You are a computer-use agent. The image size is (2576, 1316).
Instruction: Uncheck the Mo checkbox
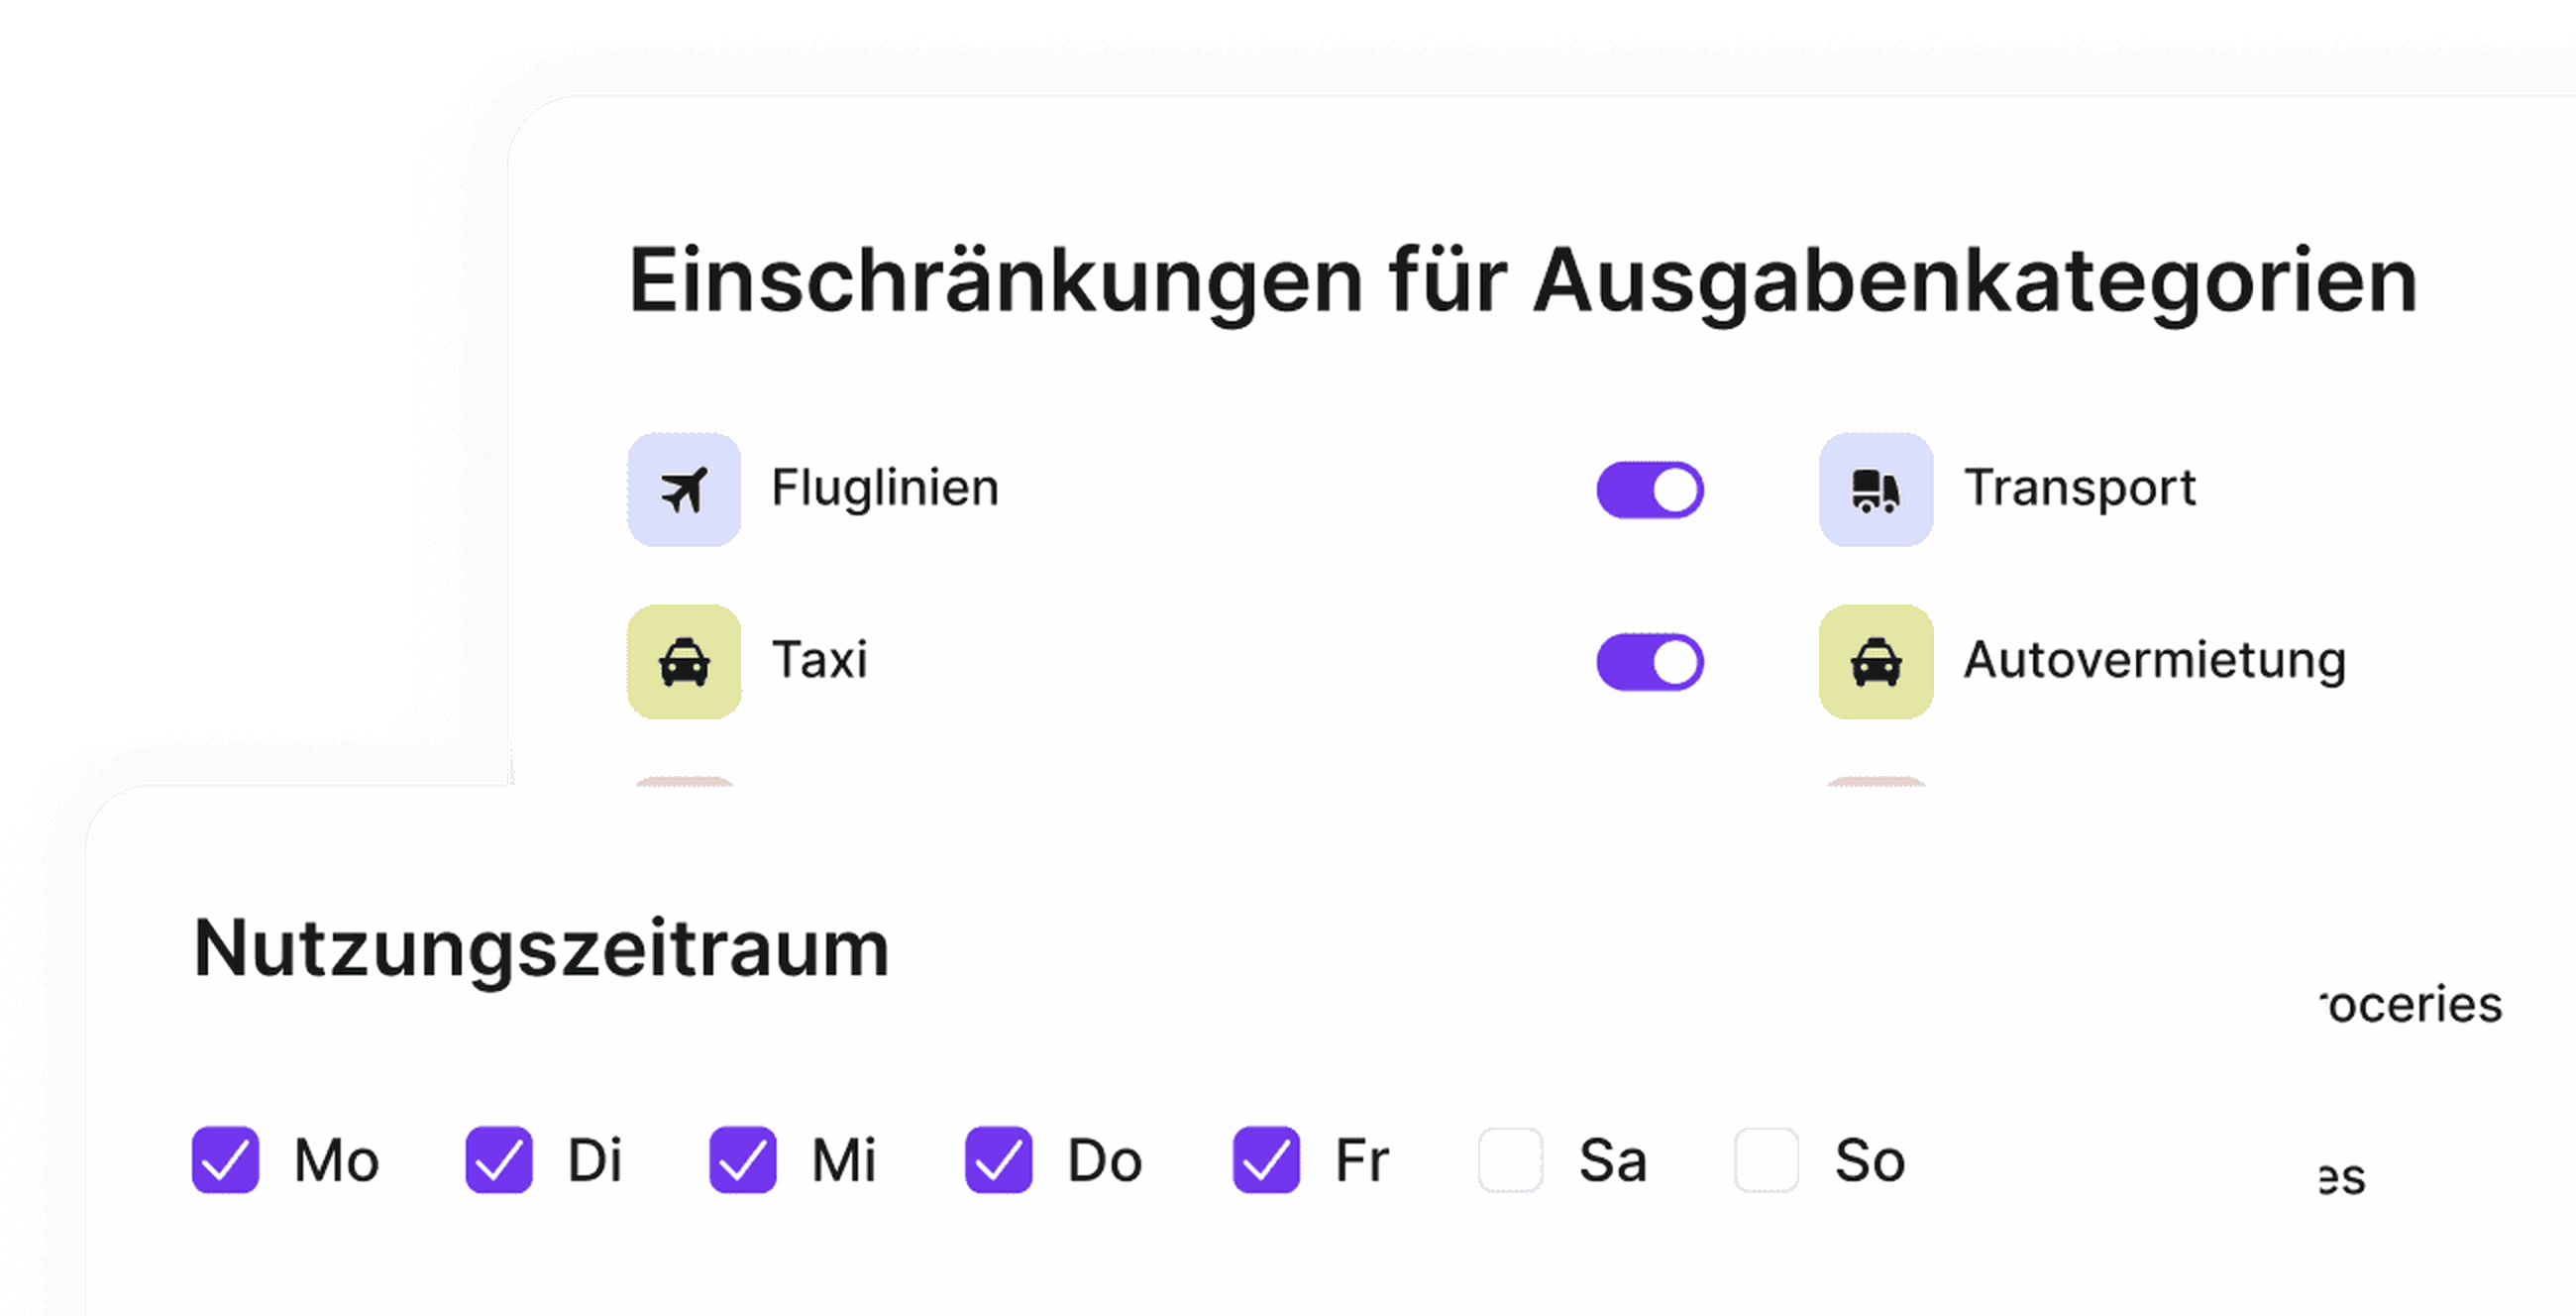[226, 1160]
